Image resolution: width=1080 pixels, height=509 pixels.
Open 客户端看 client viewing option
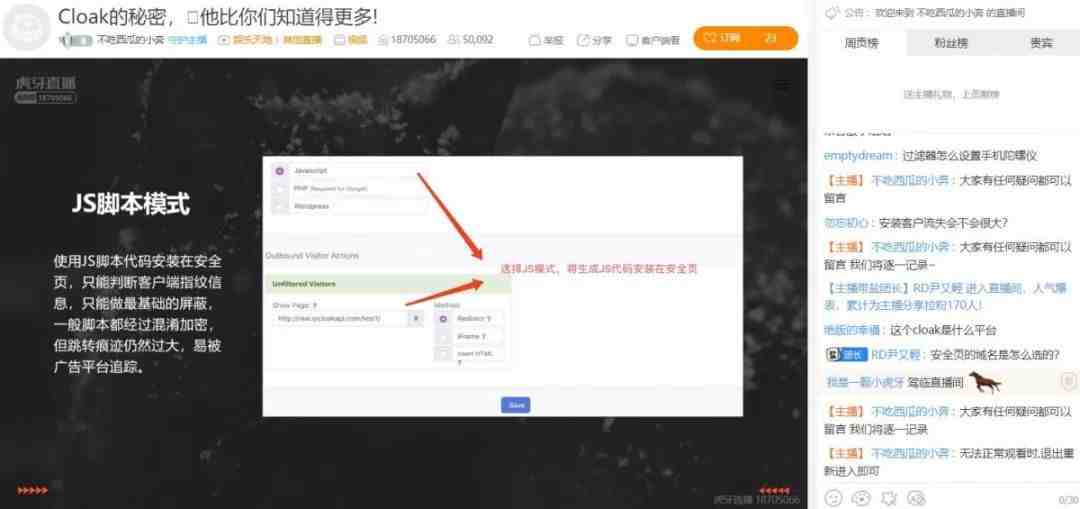[653, 41]
